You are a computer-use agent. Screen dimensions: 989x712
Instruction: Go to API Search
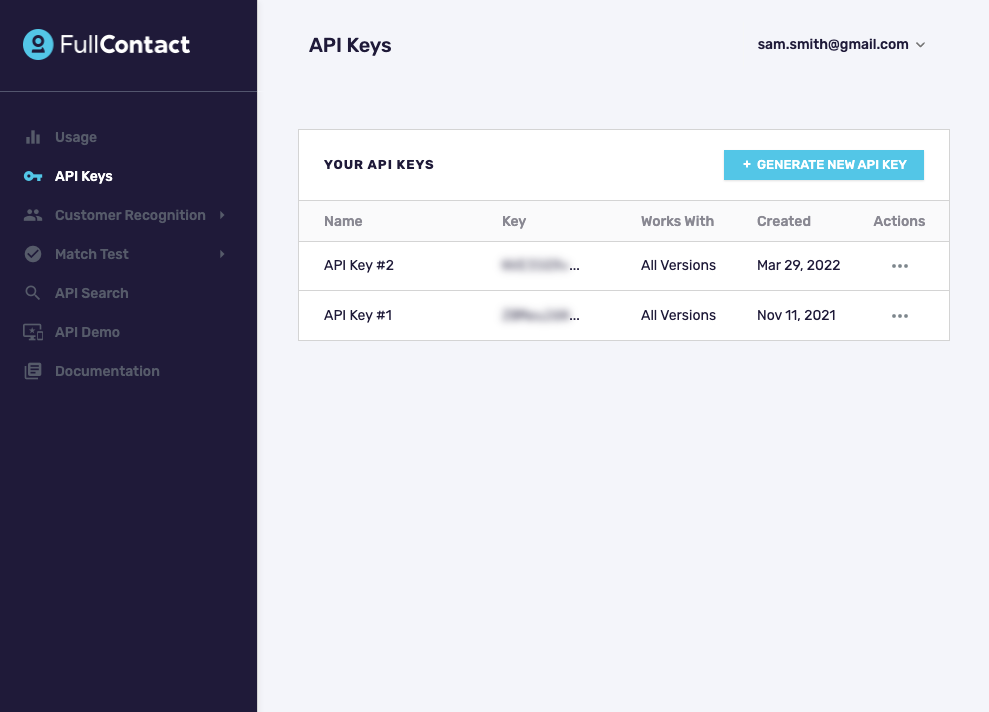(91, 293)
